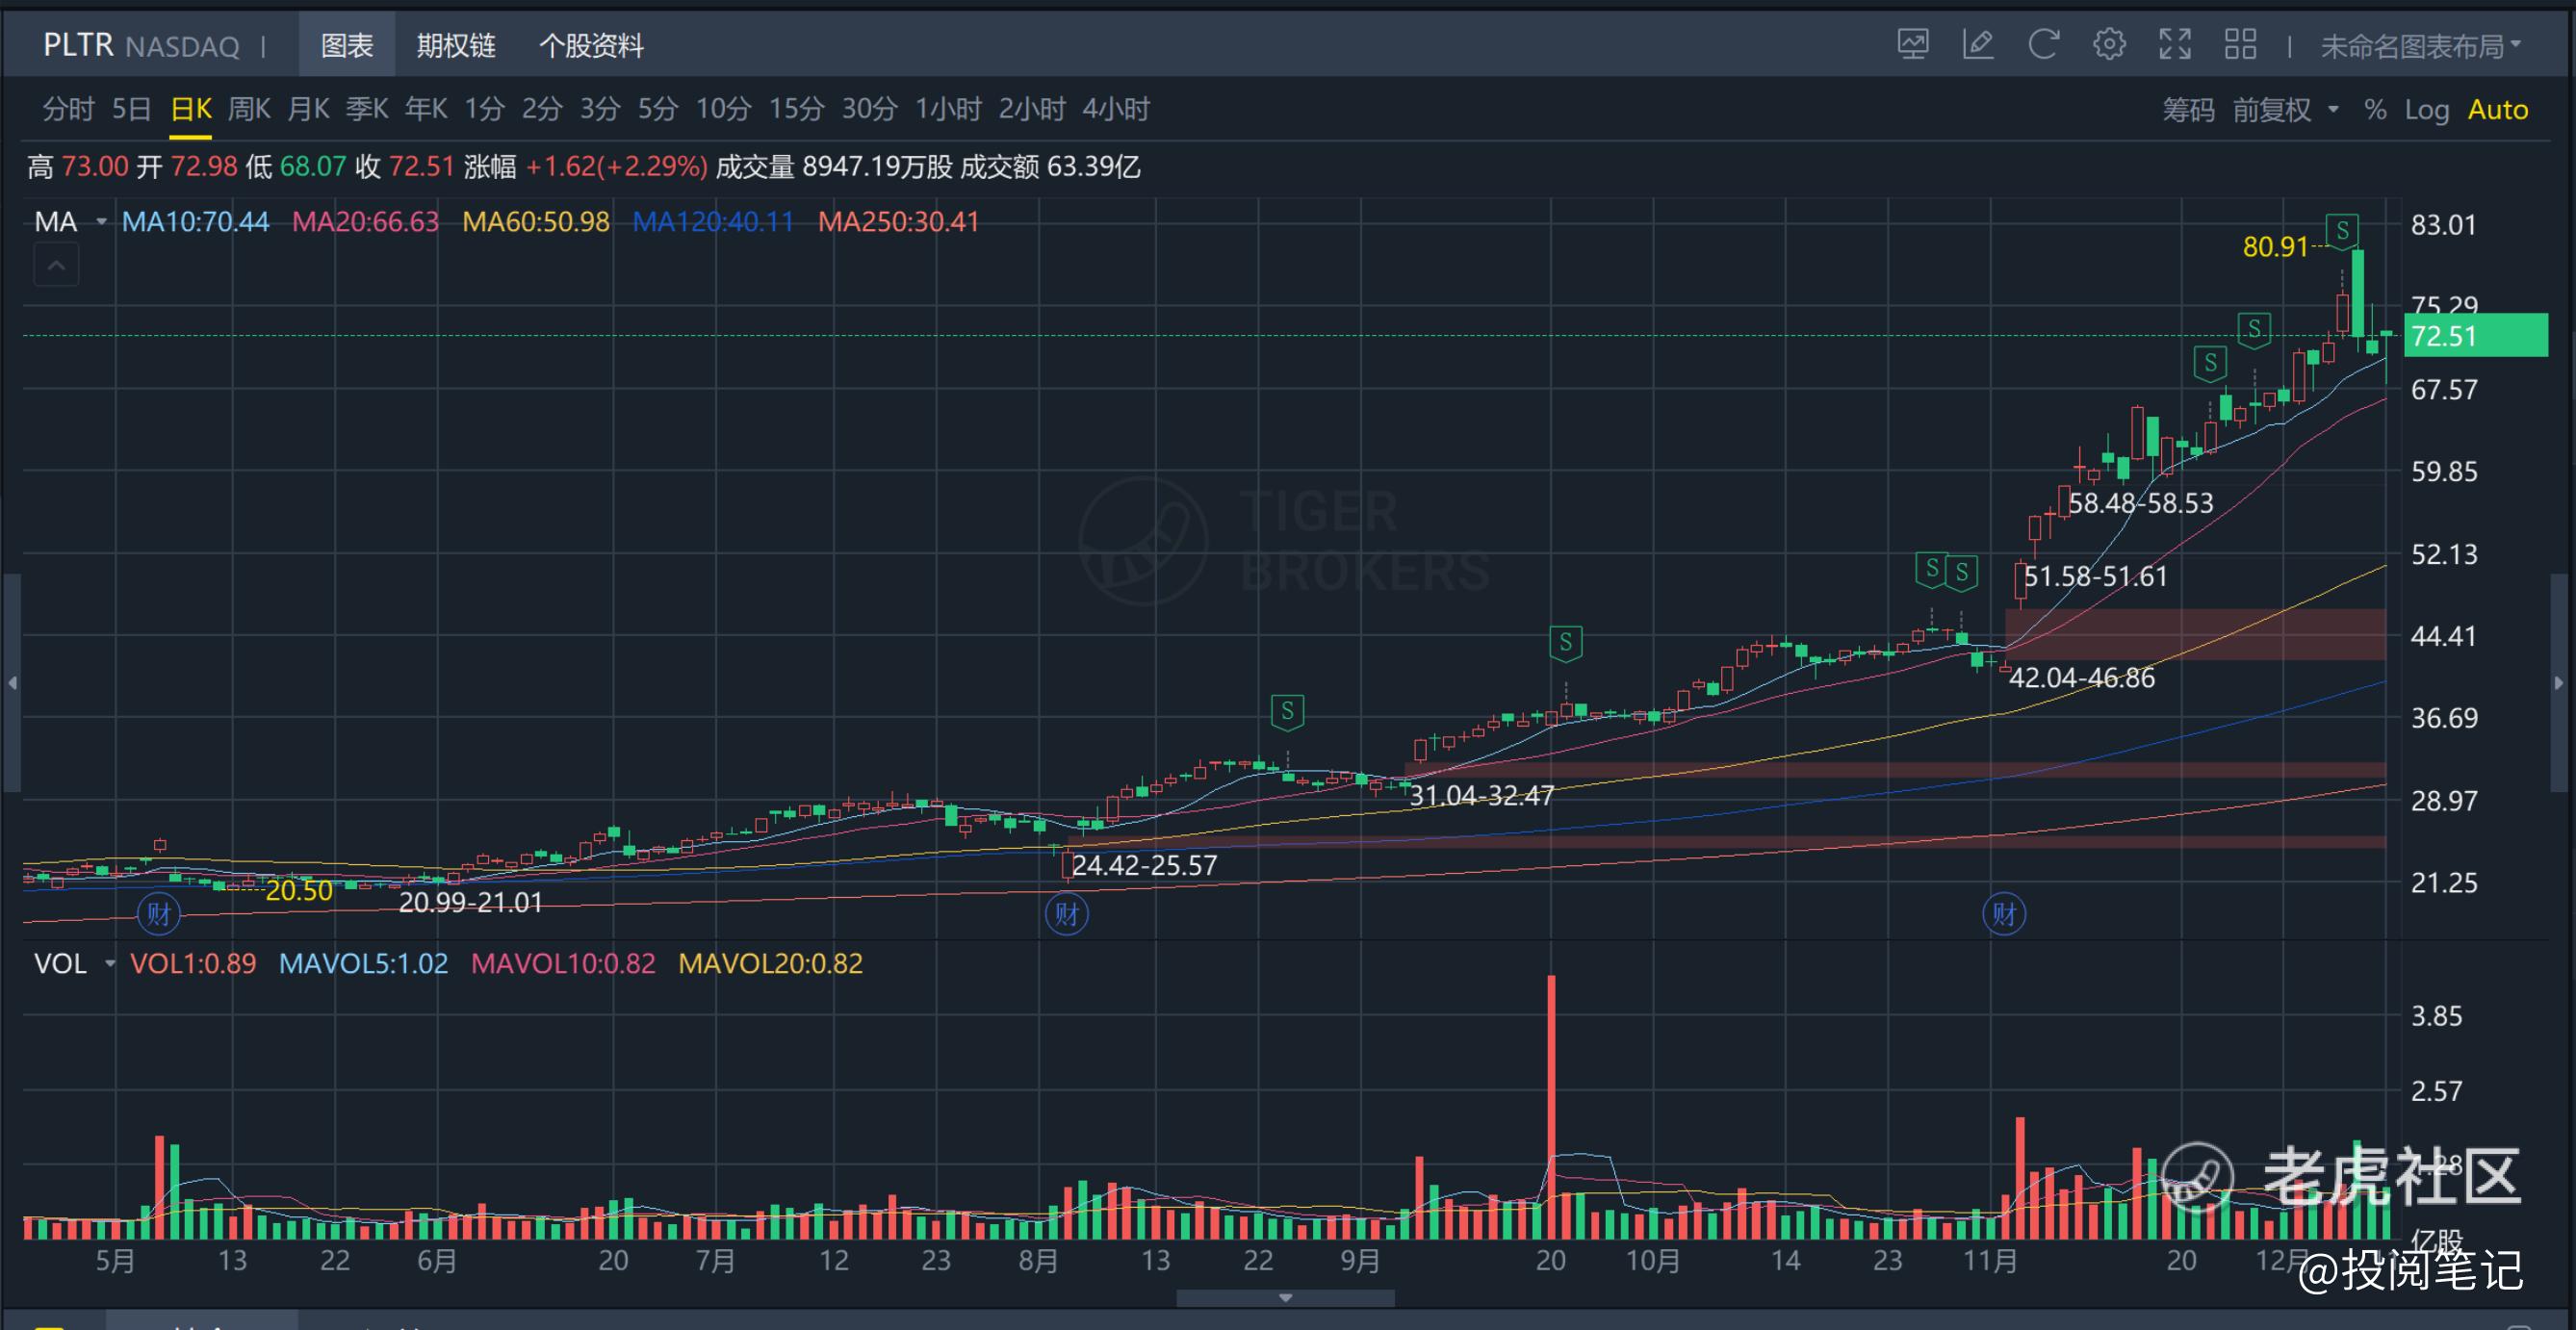Viewport: 2576px width, 1330px height.
Task: Select the 3分 timeframe
Action: pos(600,109)
